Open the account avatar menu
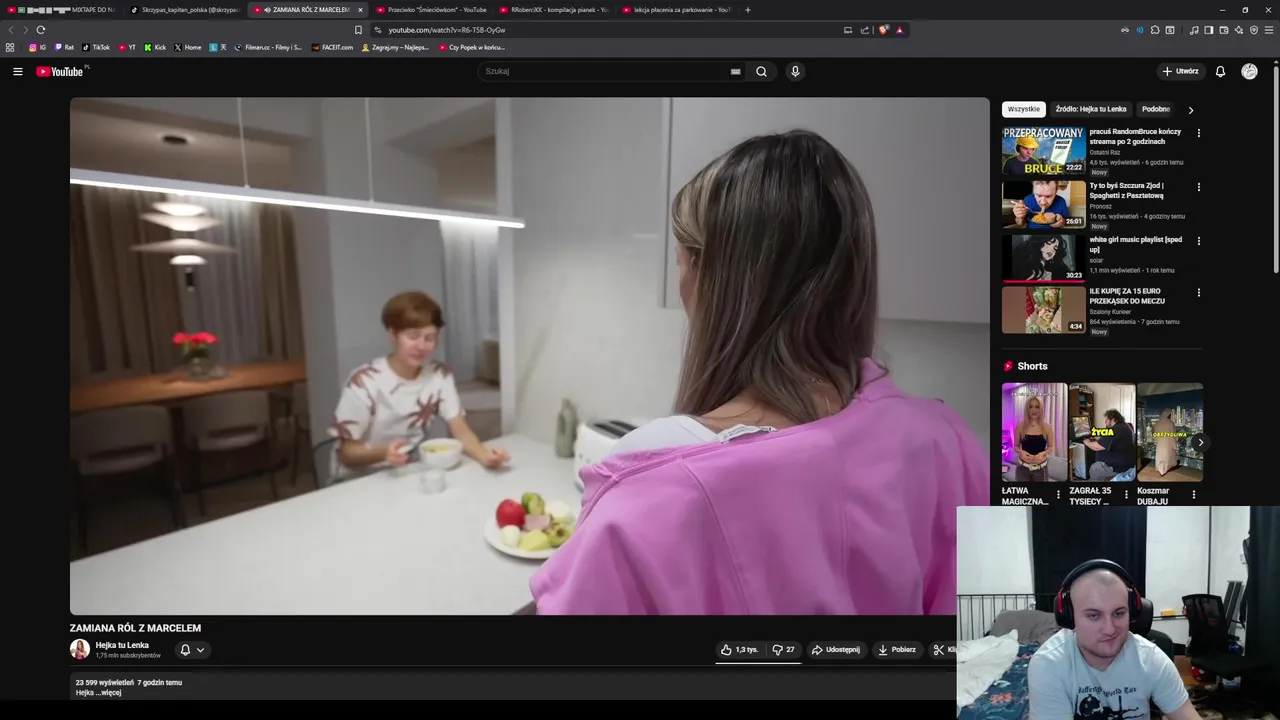The height and width of the screenshot is (720, 1280). (1249, 71)
